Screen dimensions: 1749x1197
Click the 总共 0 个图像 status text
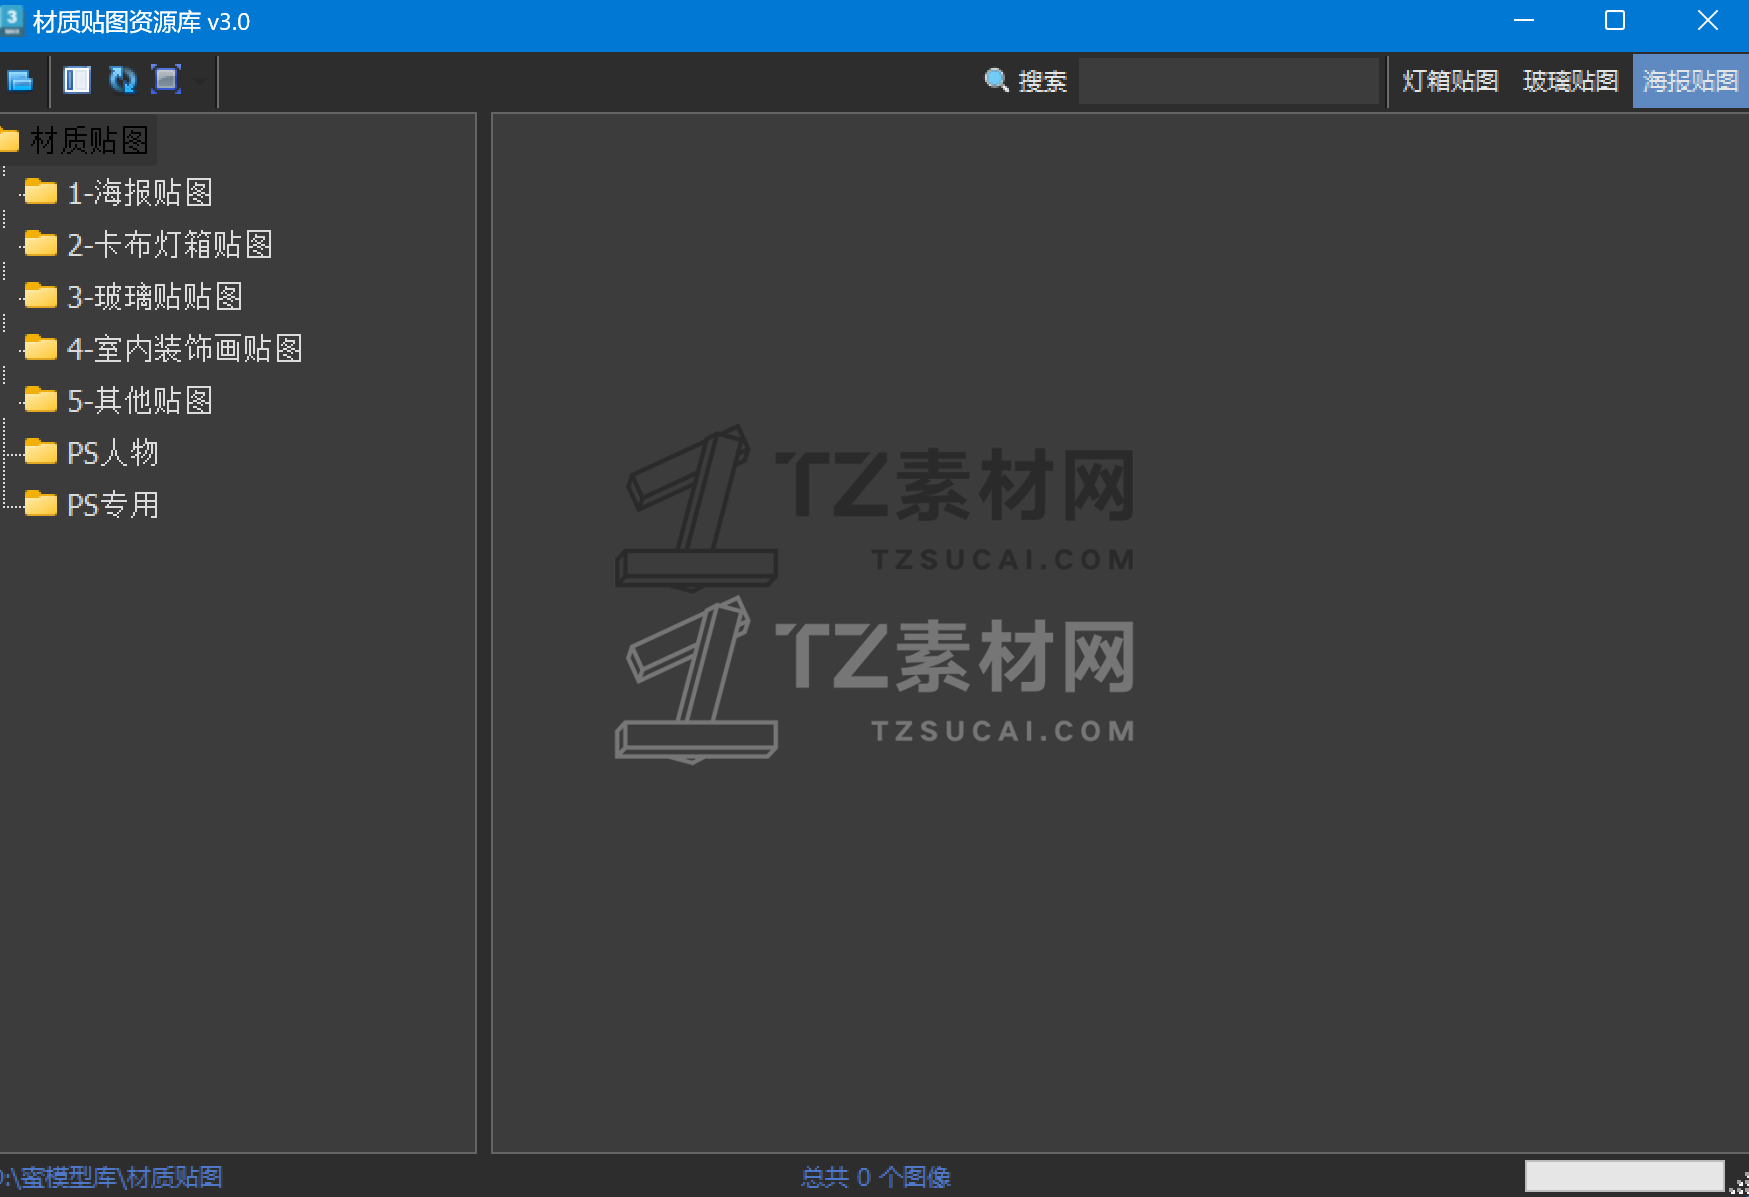click(876, 1177)
